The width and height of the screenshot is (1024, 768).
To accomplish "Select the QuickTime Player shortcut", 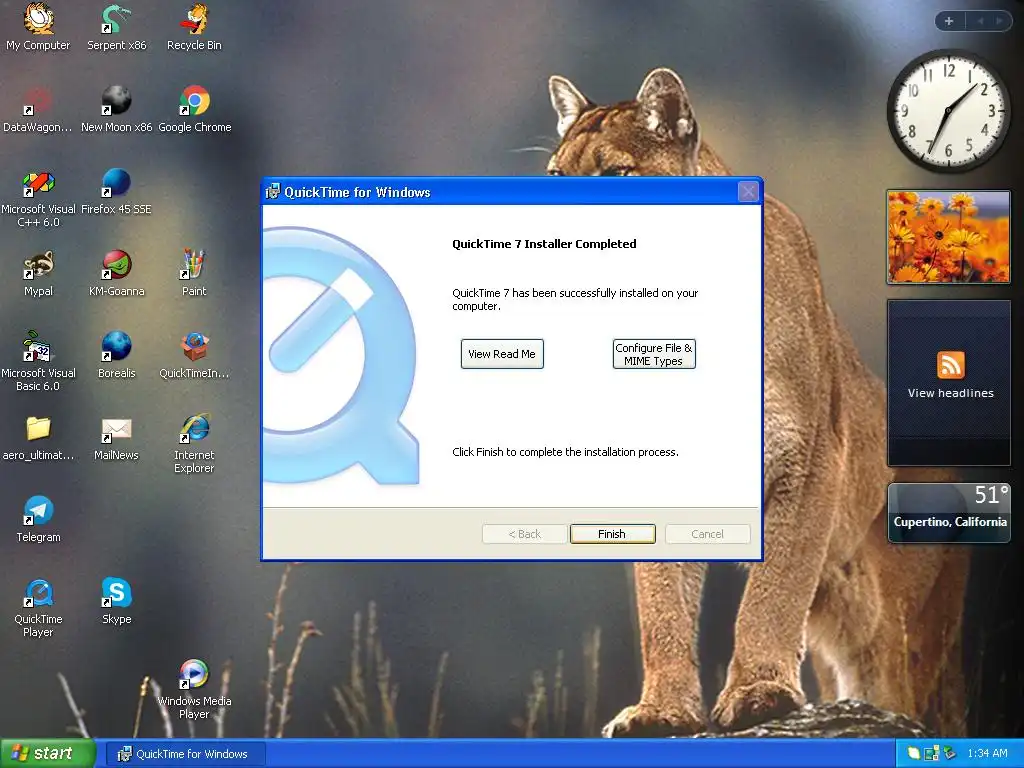I will coord(38,607).
